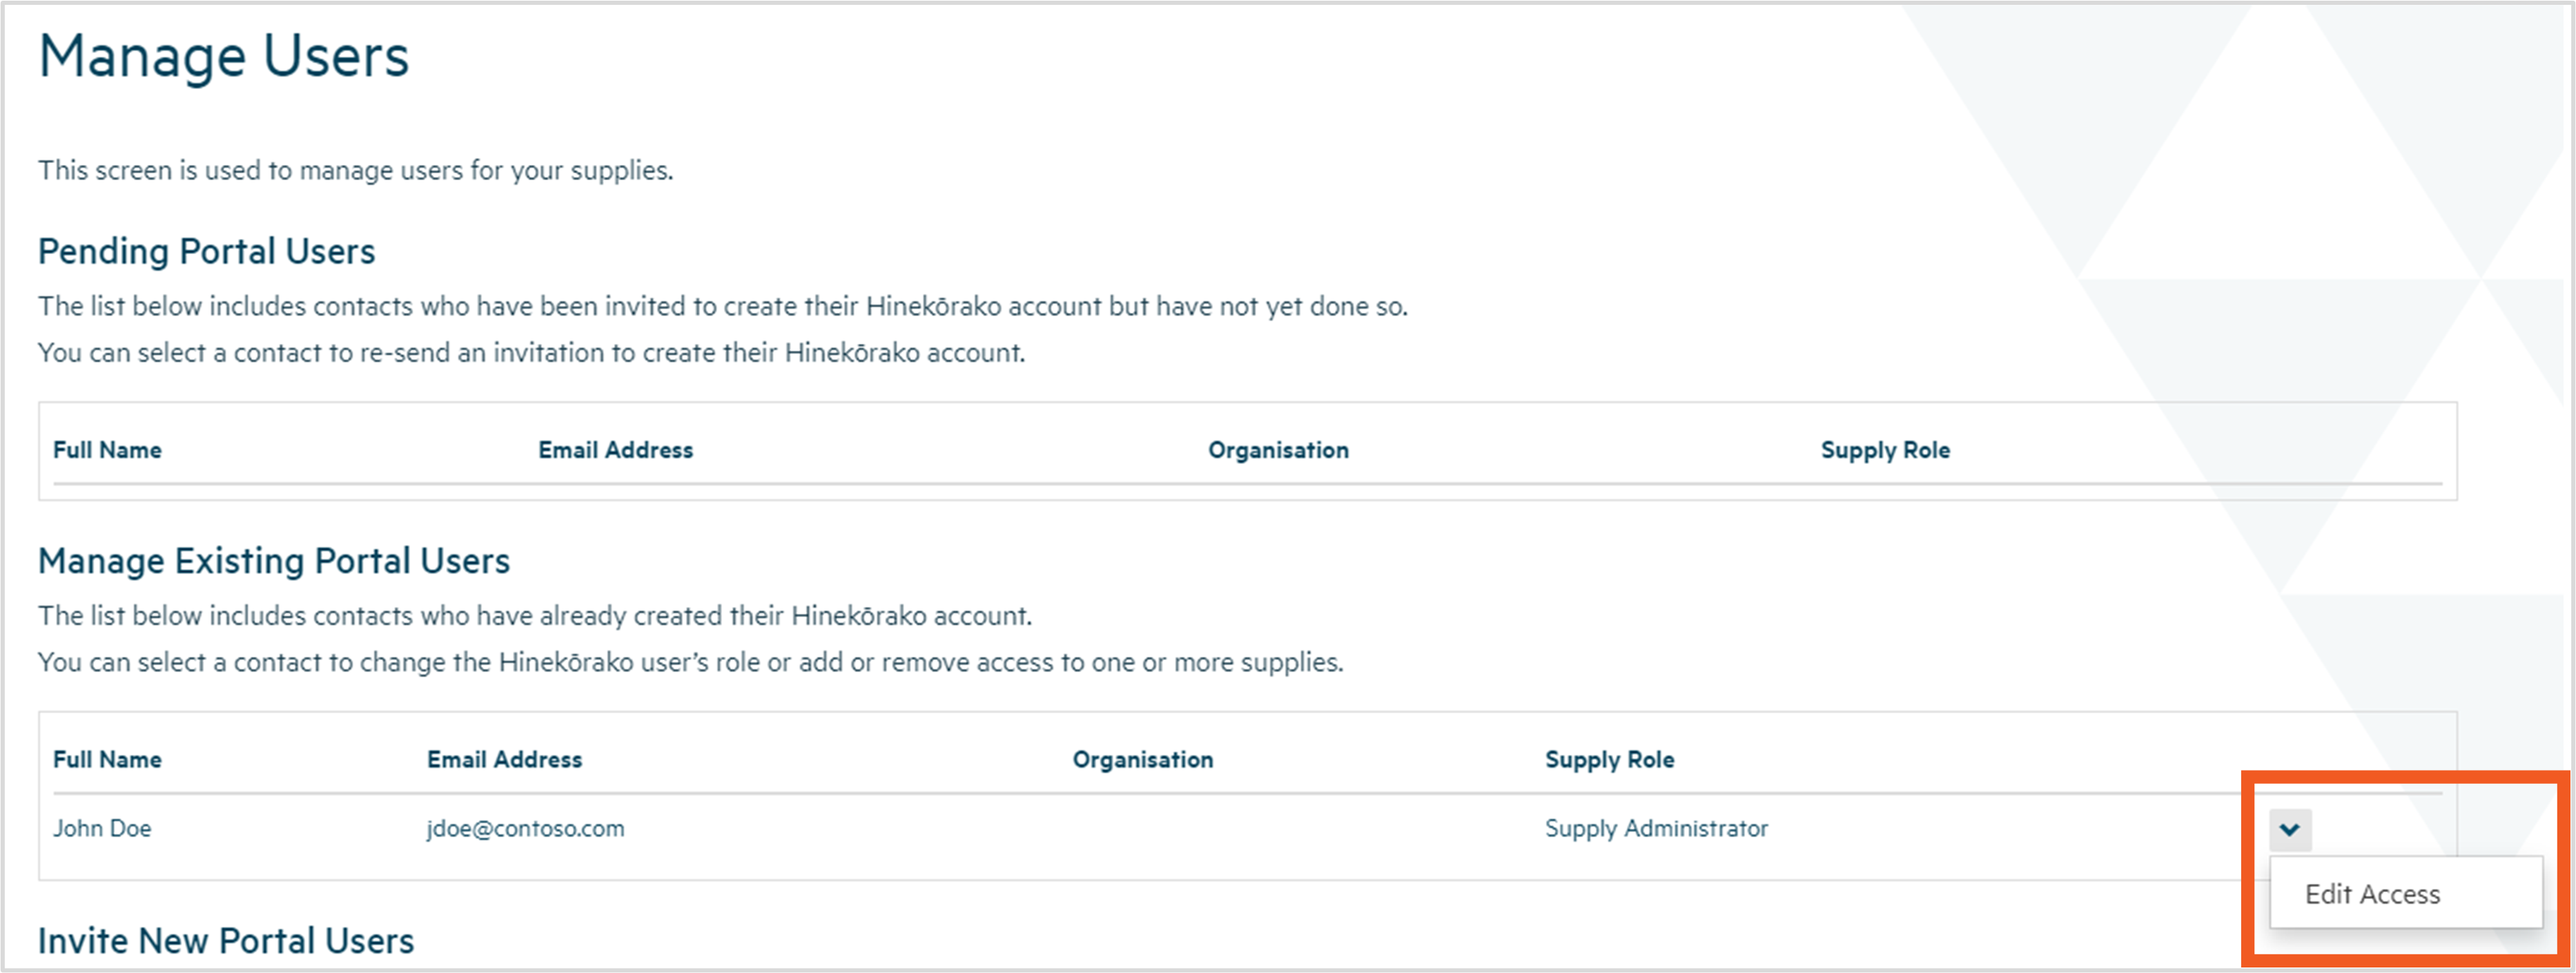
Task: Click Supply Role header in Pending Portal Users table
Action: click(1885, 450)
